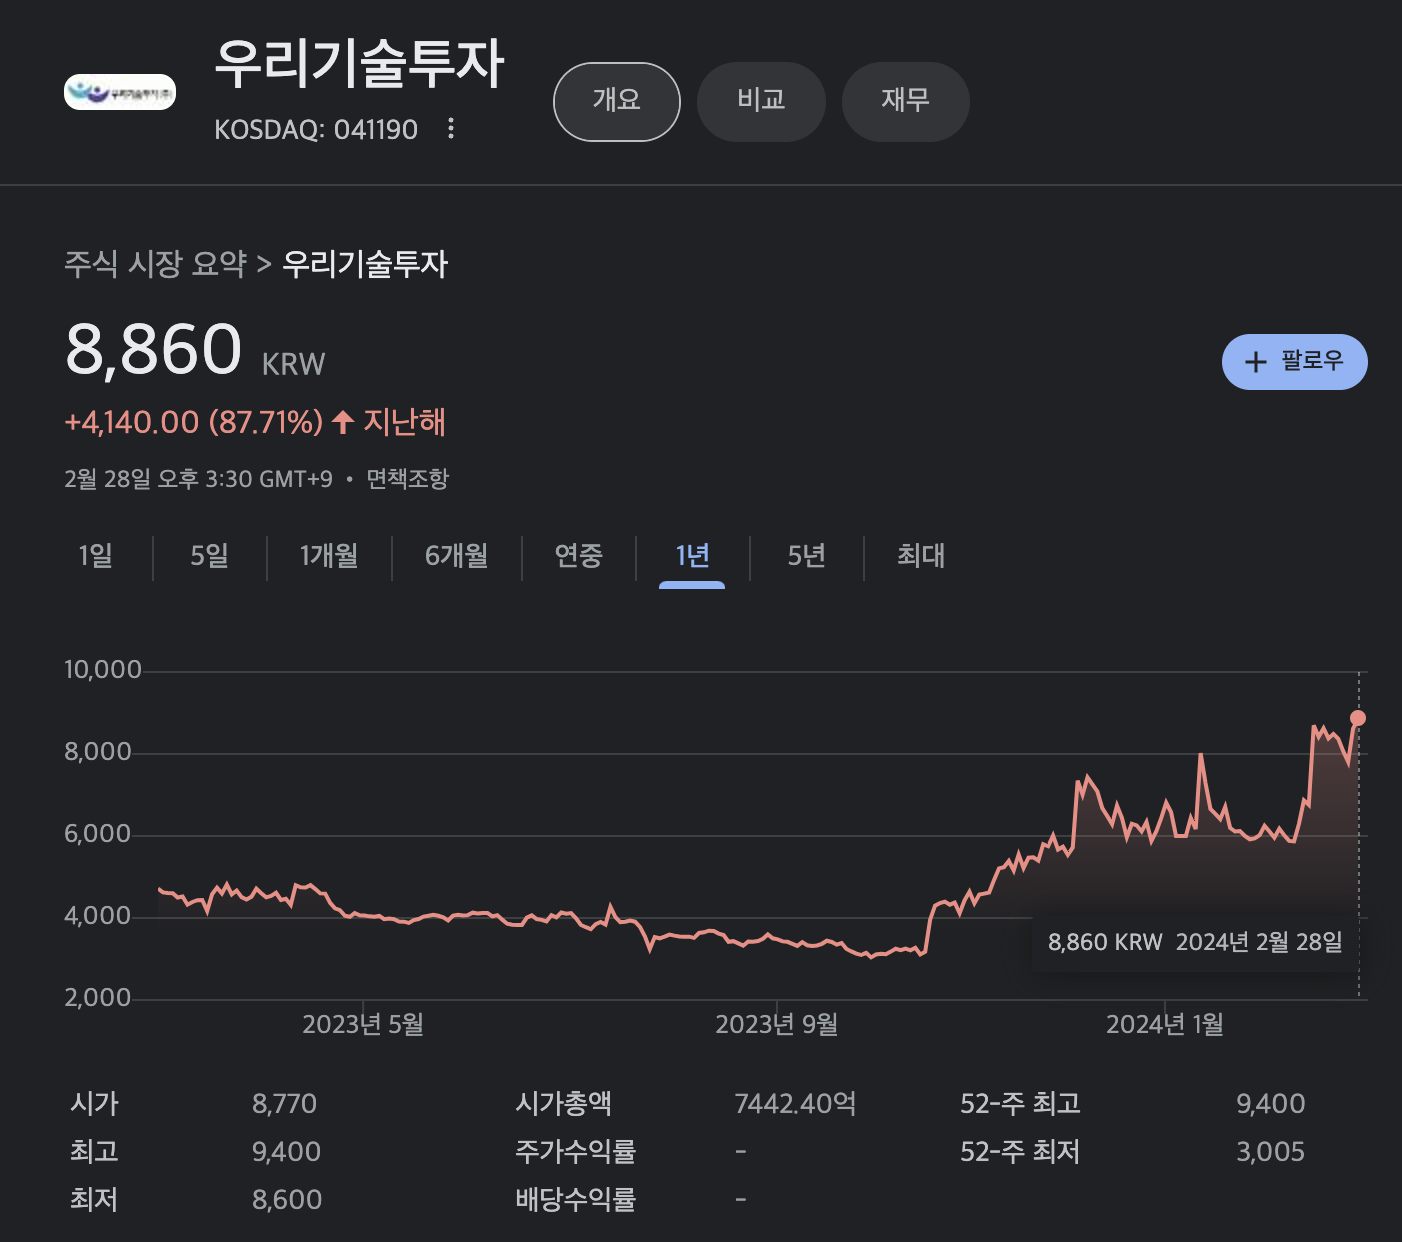1402x1242 pixels.
Task: Click the 8,860 KRW chart tooltip
Action: coord(1195,942)
